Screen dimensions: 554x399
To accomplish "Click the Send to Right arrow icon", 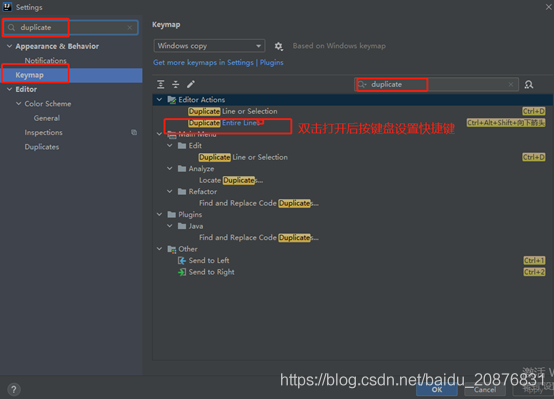I will [182, 272].
